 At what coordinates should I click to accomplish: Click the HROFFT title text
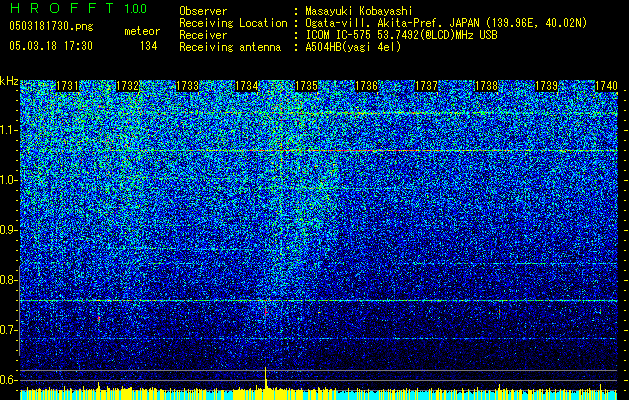pyautogui.click(x=62, y=8)
